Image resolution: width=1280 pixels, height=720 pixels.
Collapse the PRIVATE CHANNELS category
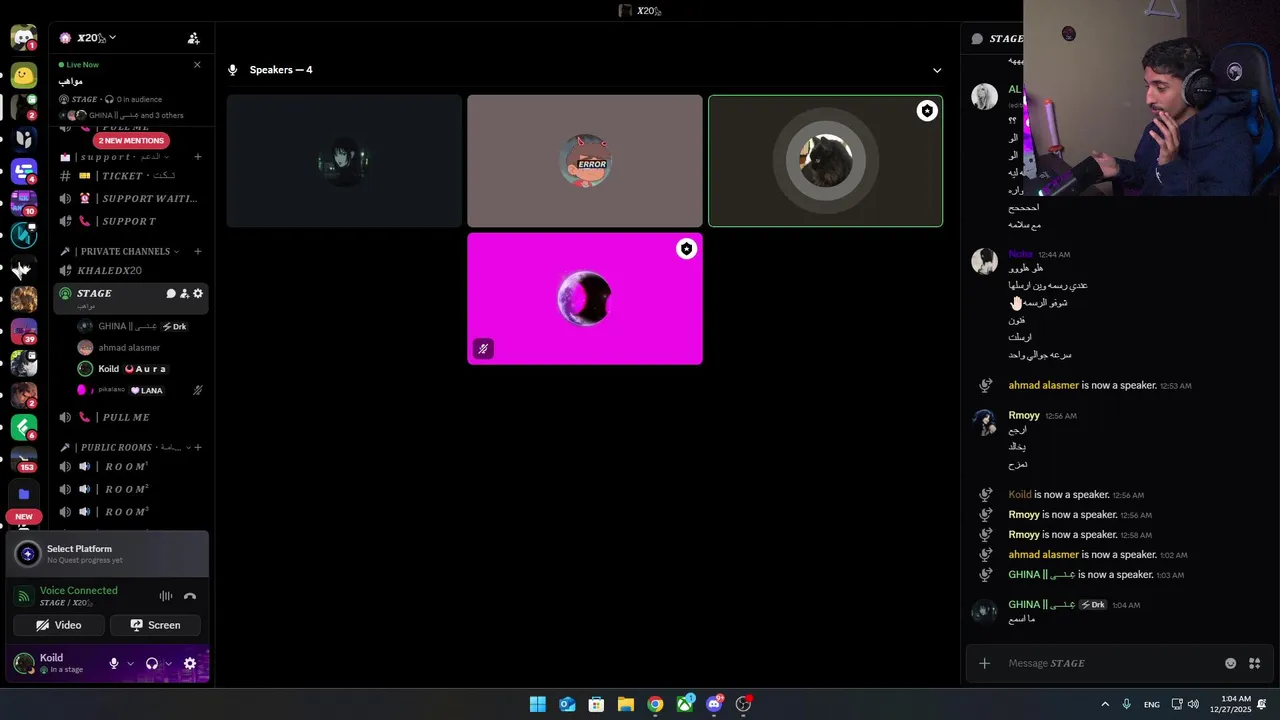pyautogui.click(x=120, y=251)
